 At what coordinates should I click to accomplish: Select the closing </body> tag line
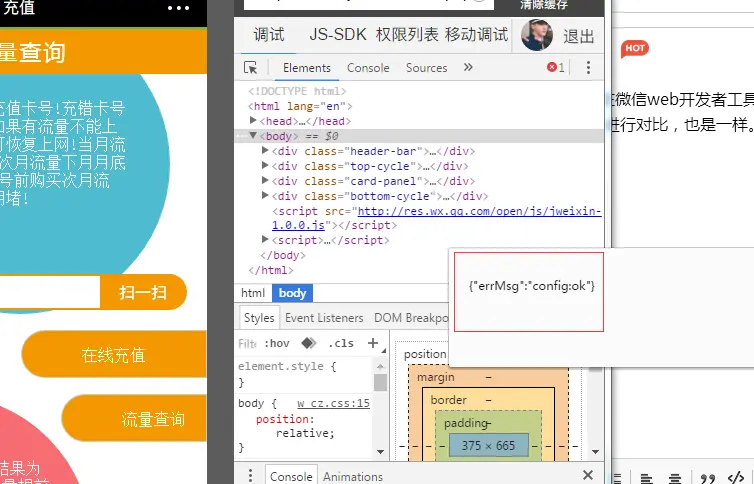point(283,255)
